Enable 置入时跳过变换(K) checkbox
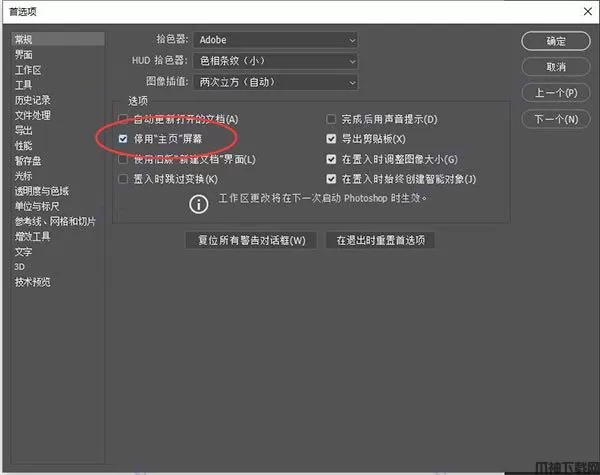This screenshot has width=600, height=475. coord(123,179)
